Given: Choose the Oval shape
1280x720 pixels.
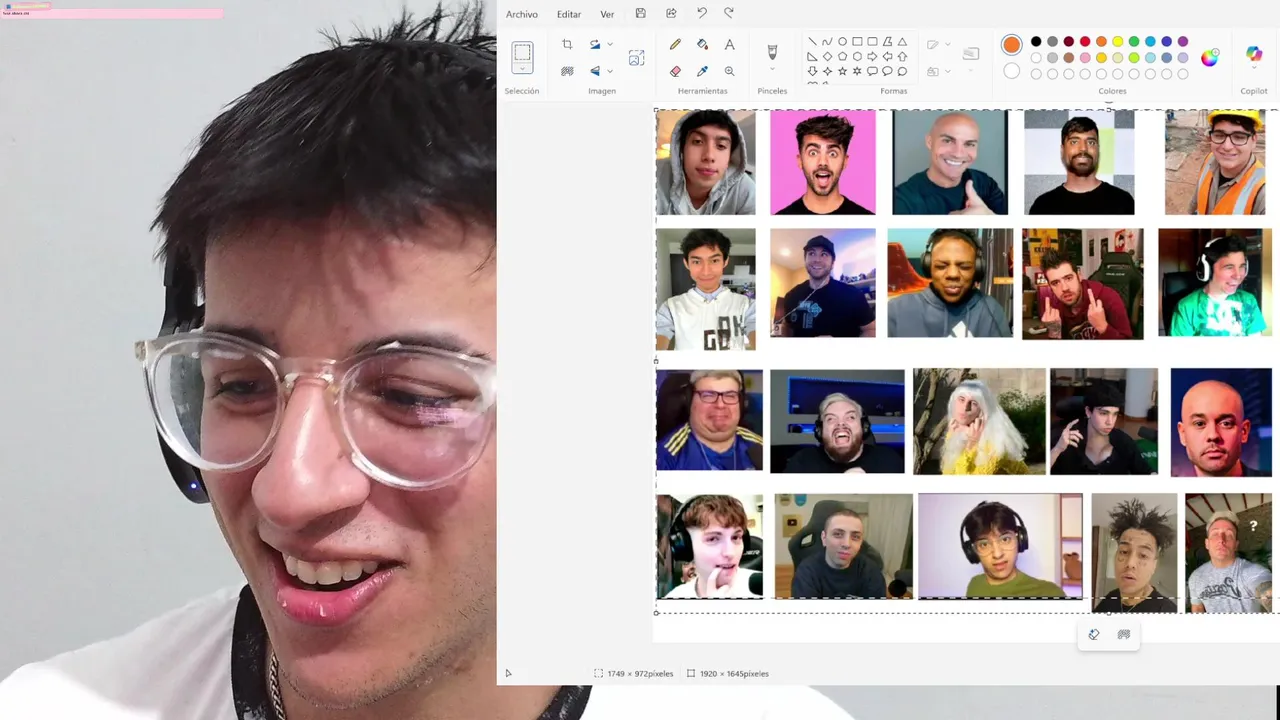Looking at the screenshot, I should 842,42.
